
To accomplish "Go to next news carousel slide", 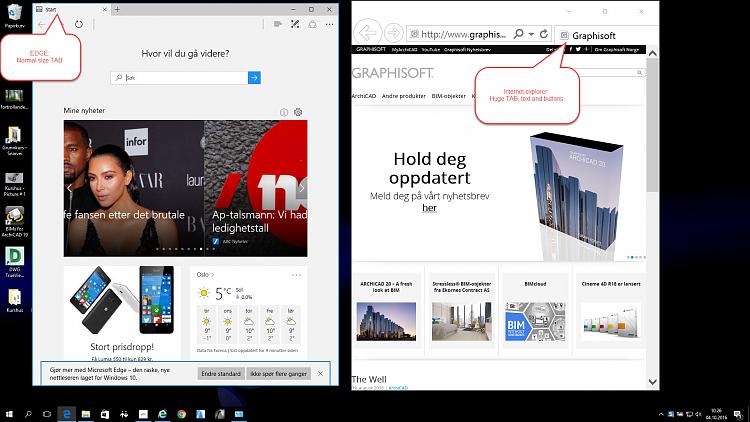I will 302,188.
